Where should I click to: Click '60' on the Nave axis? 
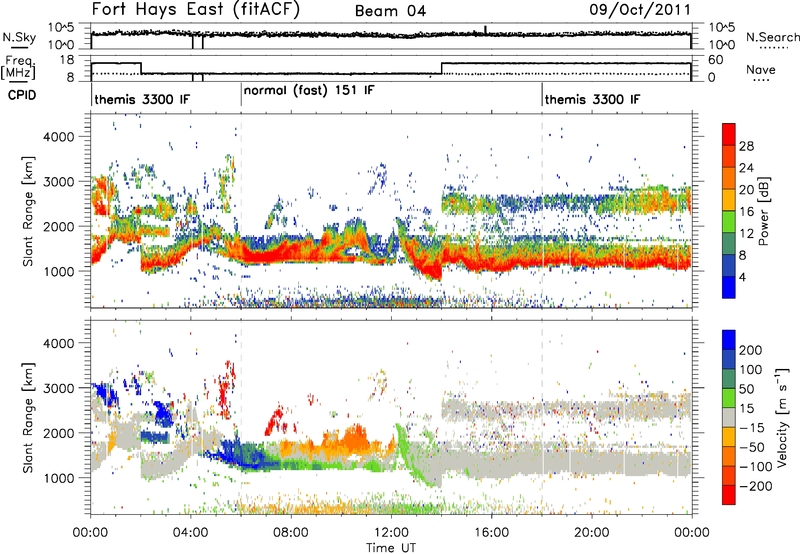click(x=716, y=60)
